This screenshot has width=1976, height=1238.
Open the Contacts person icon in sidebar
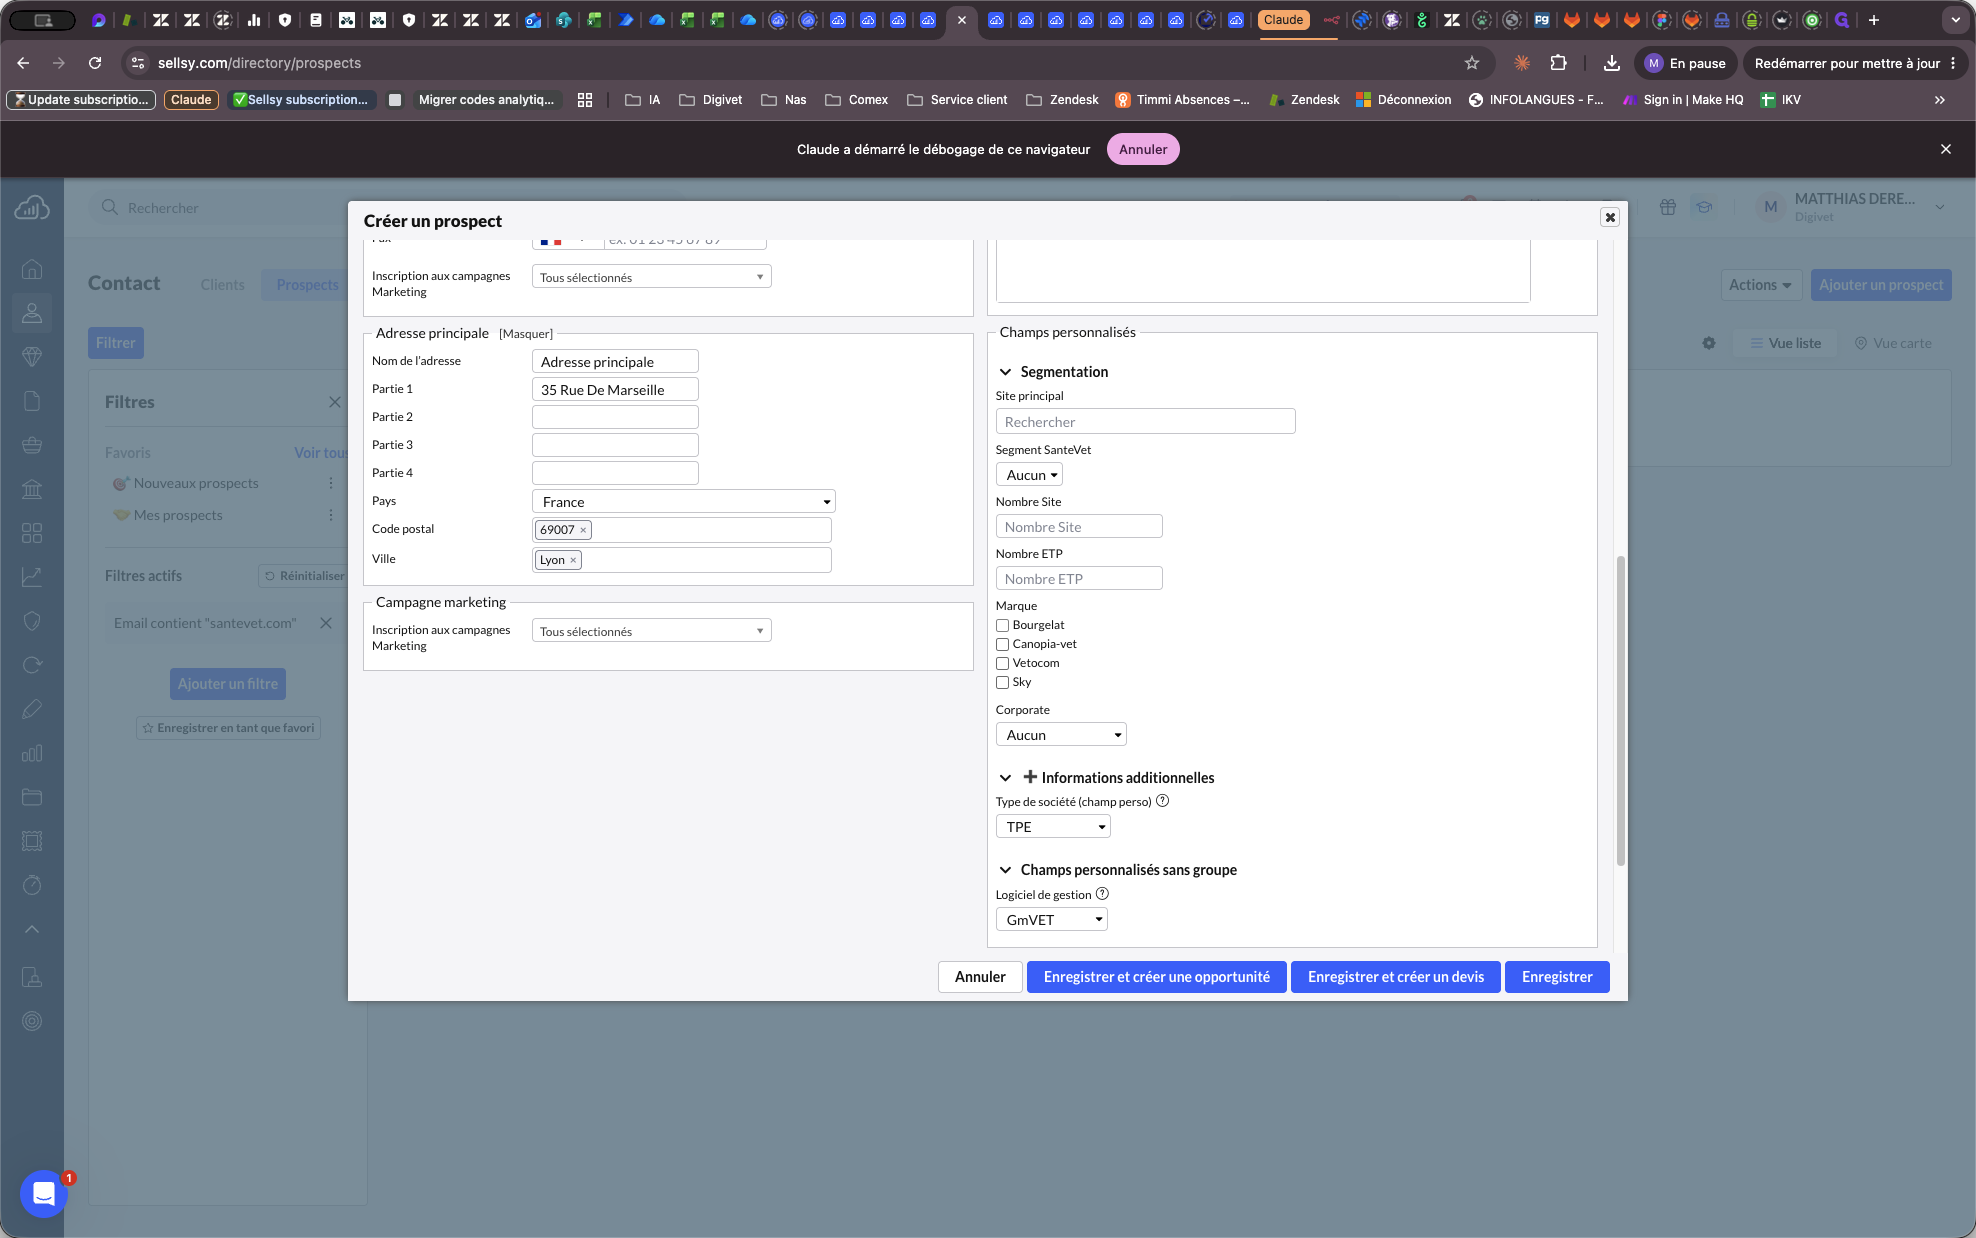tap(32, 313)
